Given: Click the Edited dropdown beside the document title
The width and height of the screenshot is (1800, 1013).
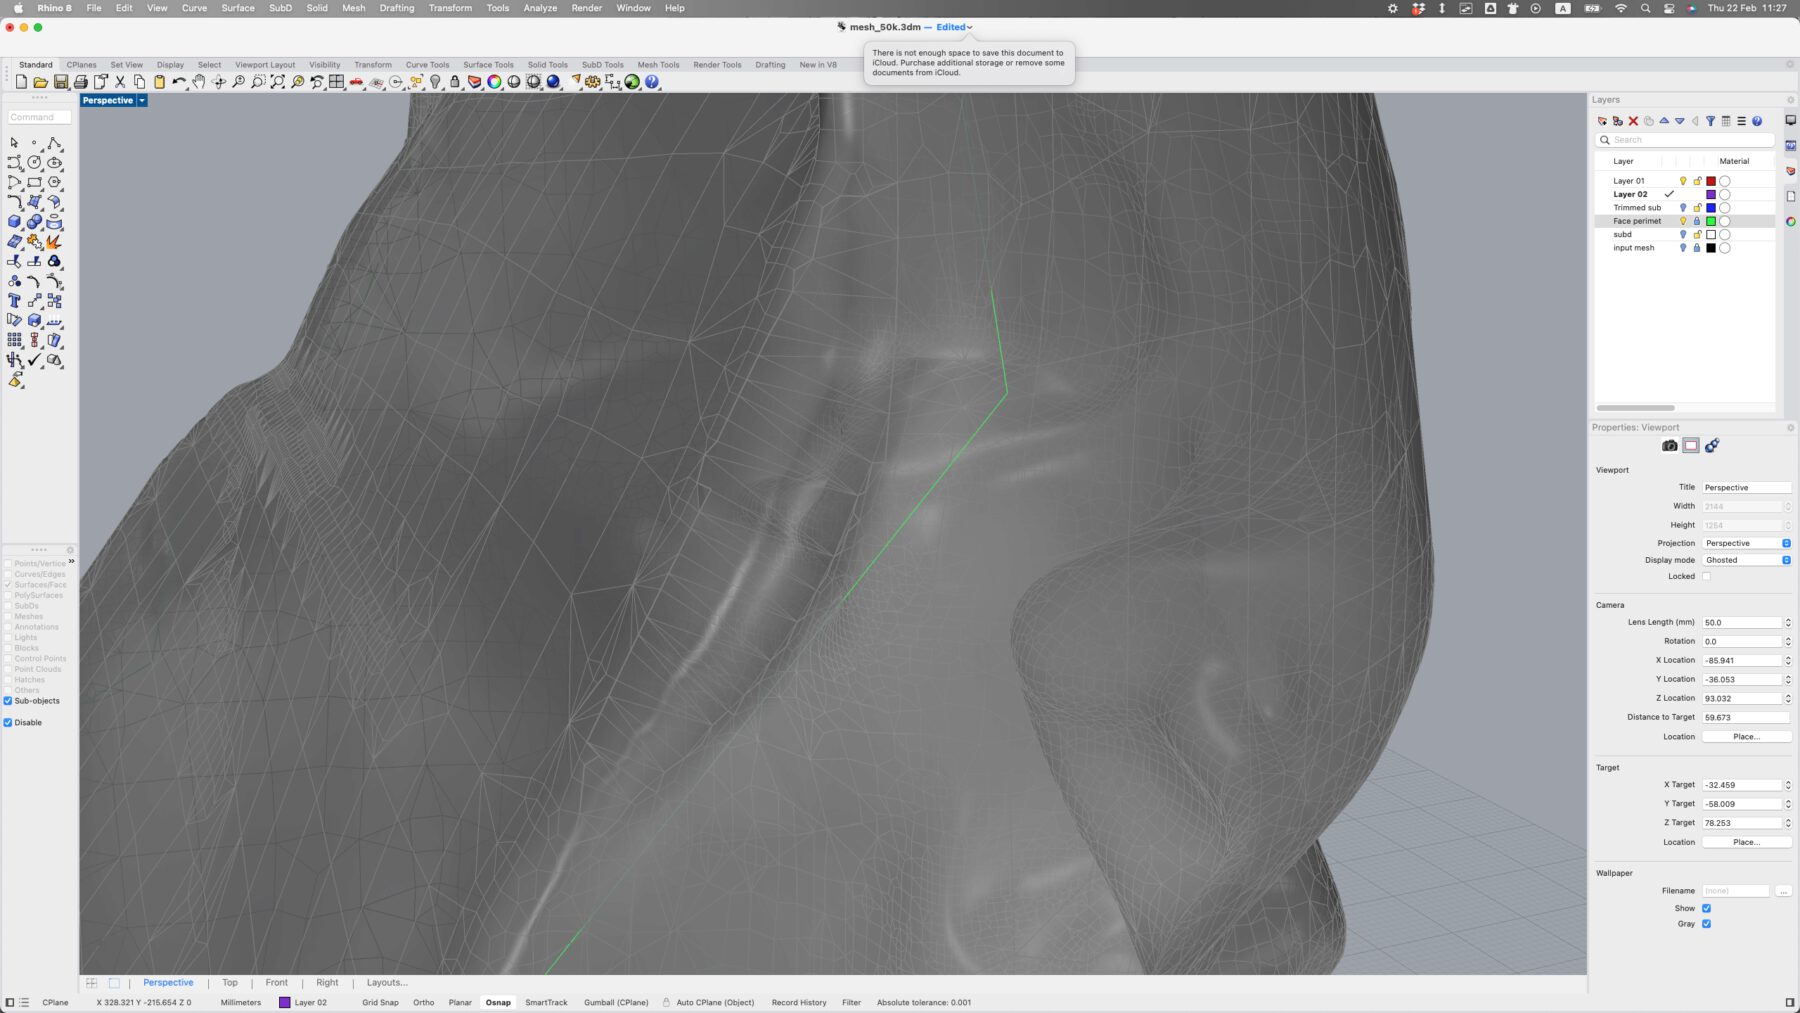Looking at the screenshot, I should click(x=954, y=27).
